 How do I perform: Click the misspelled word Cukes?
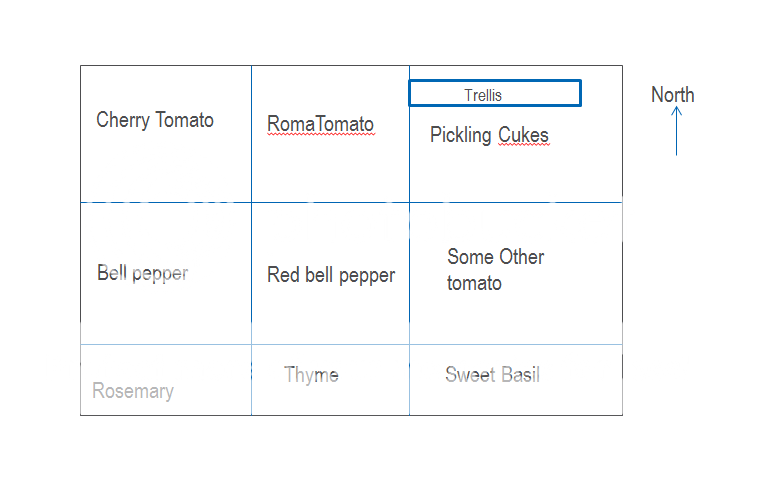tap(523, 135)
